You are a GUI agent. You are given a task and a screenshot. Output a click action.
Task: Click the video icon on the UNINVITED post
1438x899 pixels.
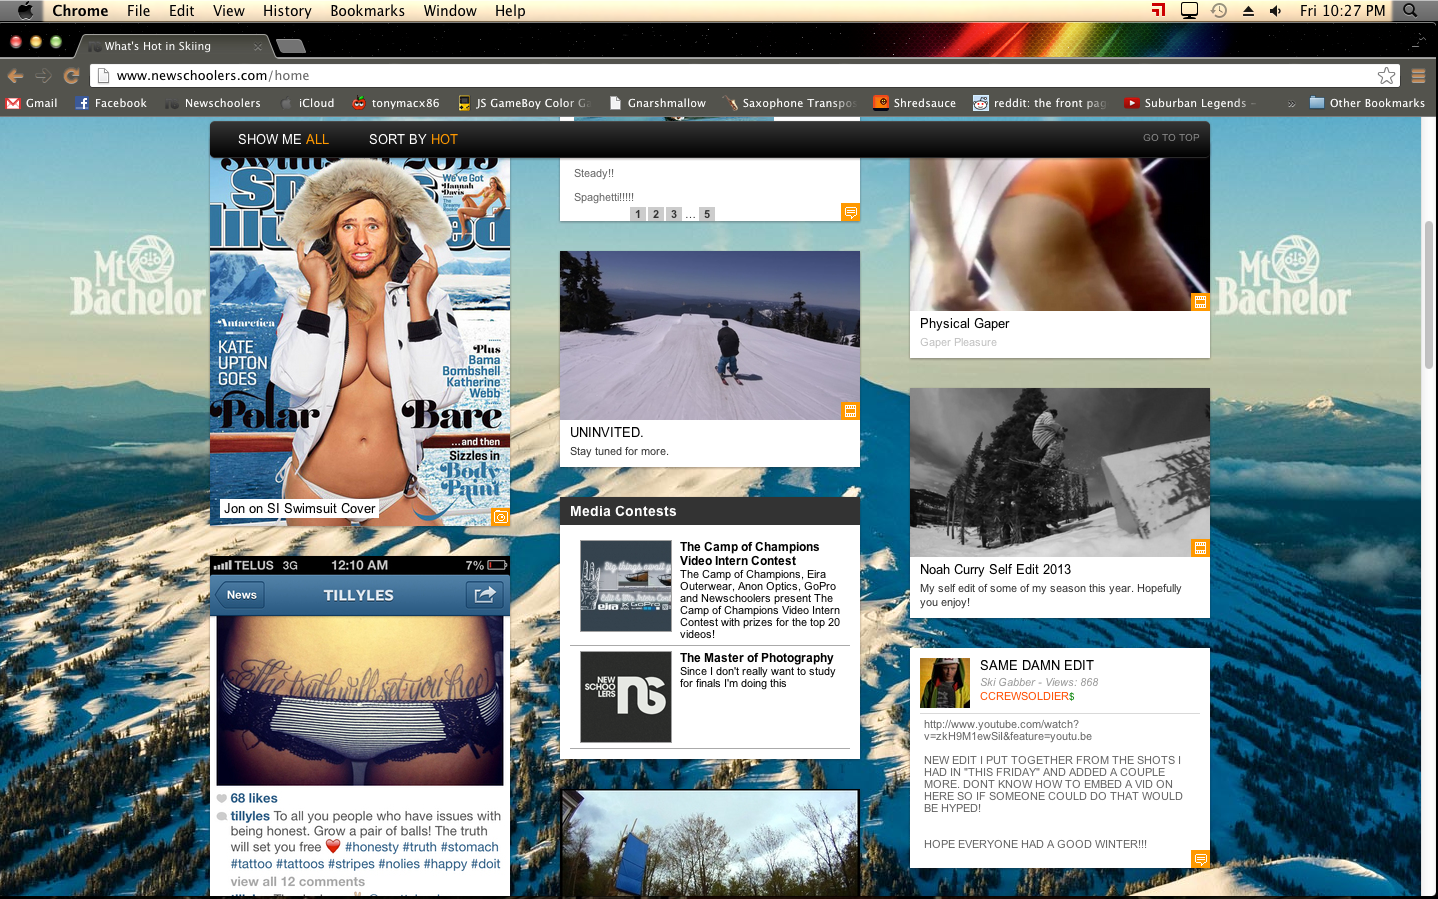[x=850, y=411]
